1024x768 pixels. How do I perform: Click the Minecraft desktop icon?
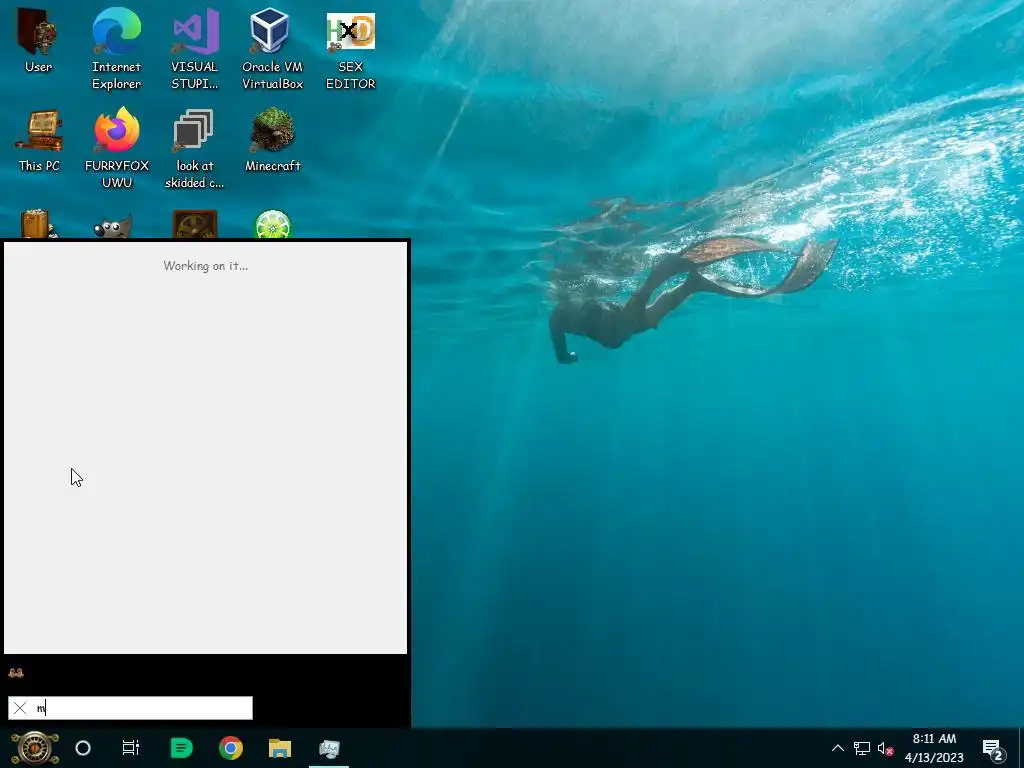pos(272,140)
